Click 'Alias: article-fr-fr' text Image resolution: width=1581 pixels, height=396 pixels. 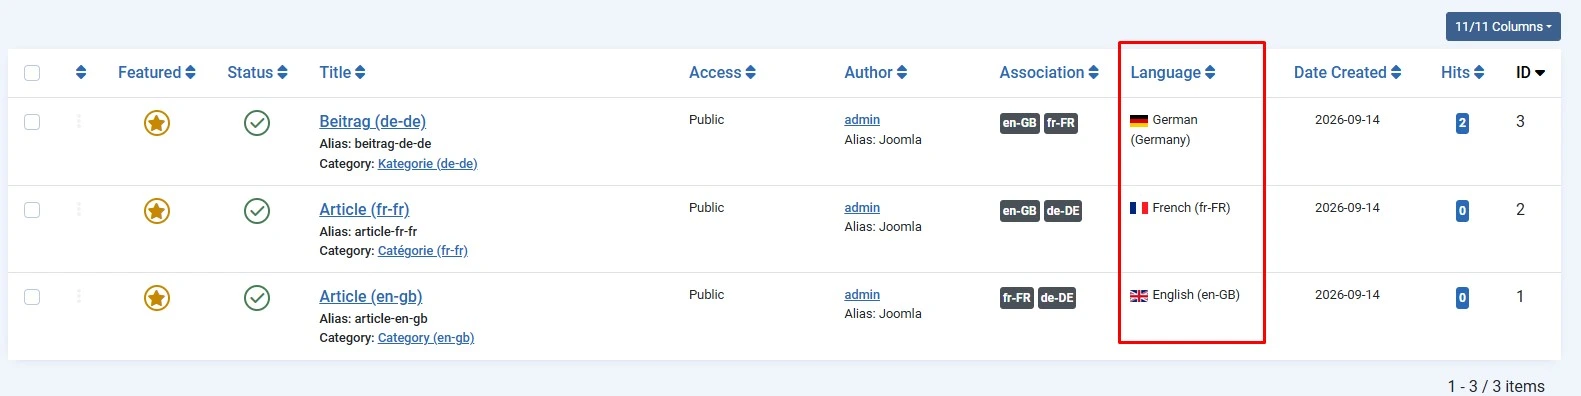[368, 231]
